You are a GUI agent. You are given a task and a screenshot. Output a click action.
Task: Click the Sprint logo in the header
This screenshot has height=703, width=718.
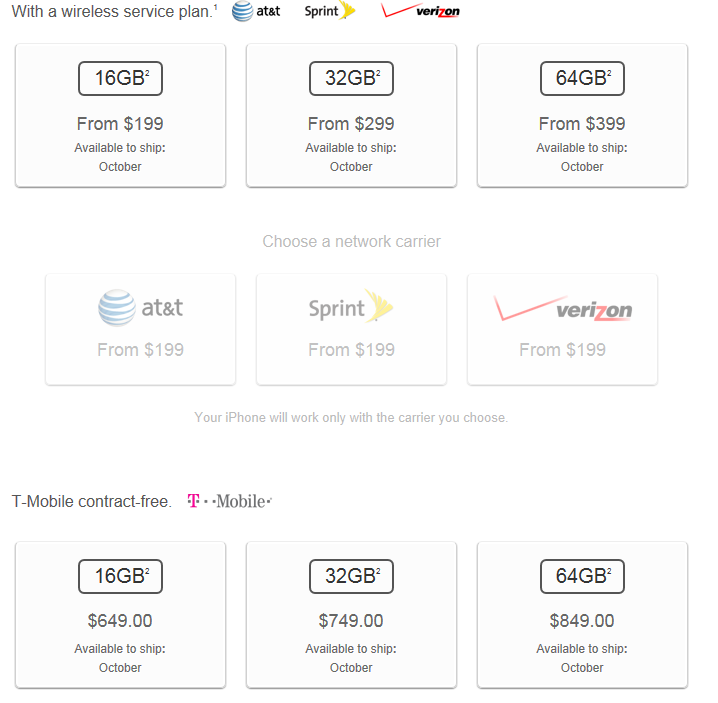[x=330, y=11]
